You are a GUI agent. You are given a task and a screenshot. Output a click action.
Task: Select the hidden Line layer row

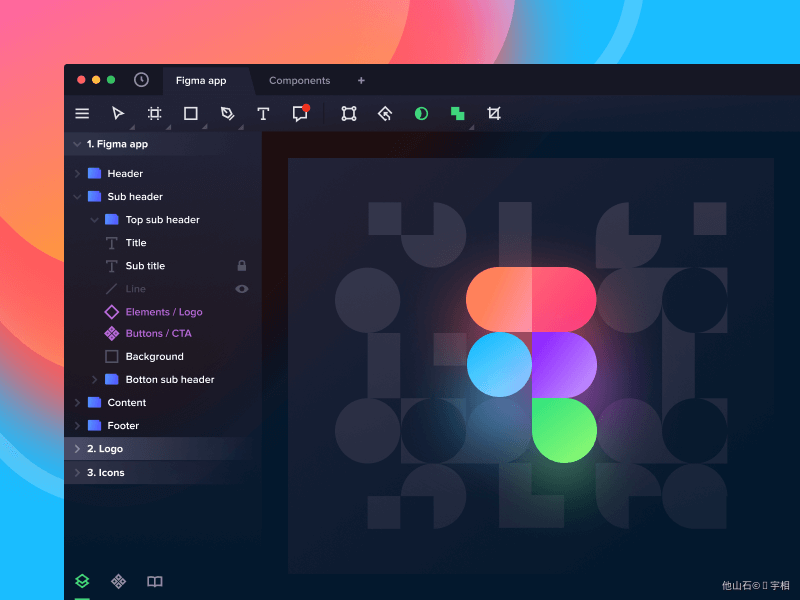click(163, 289)
